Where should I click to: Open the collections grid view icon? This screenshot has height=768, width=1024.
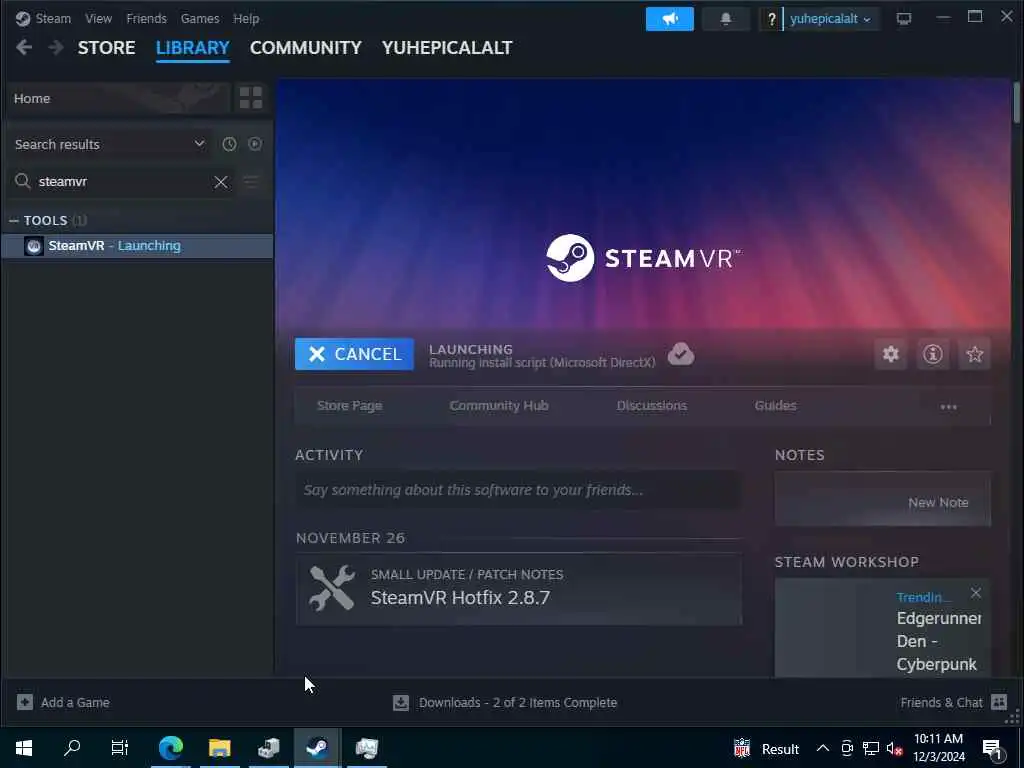click(251, 98)
